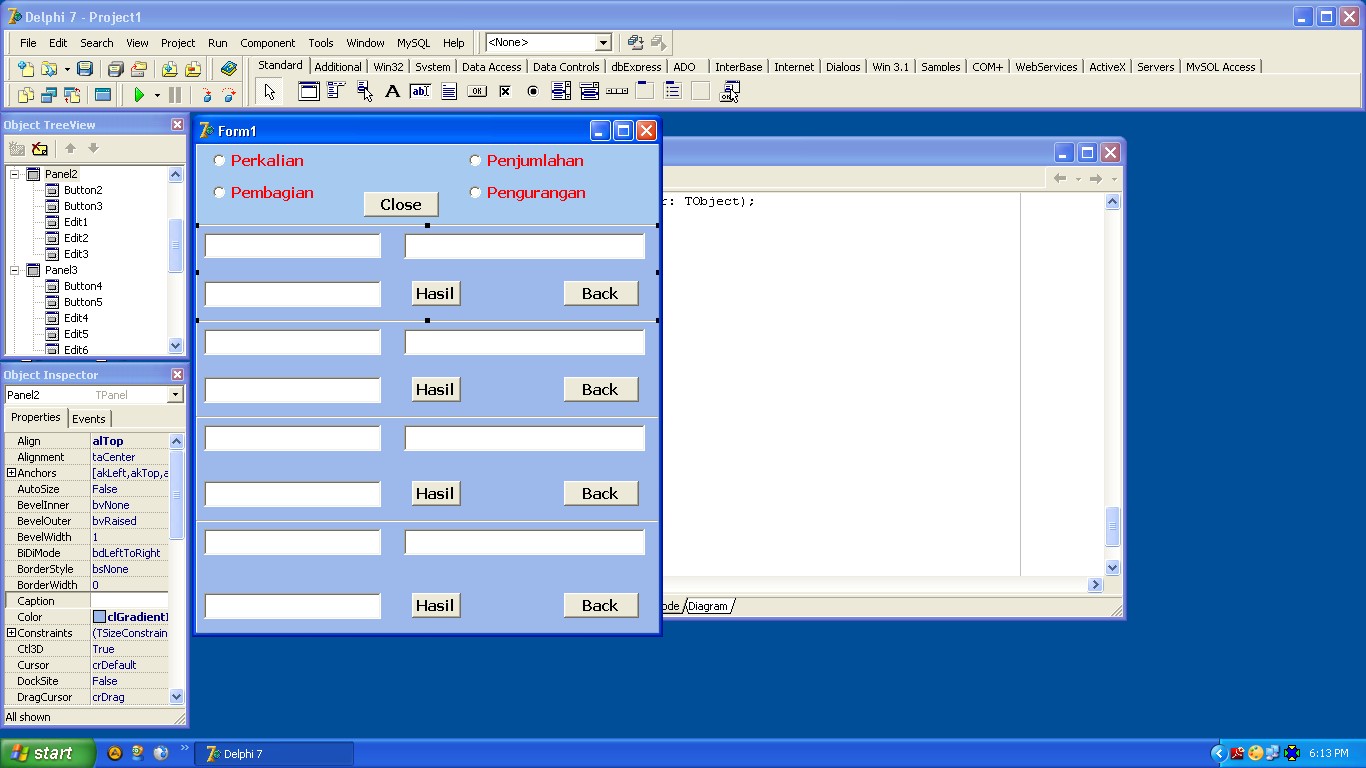Select the RadioButton component icon
This screenshot has width=1366, height=768.
point(533,91)
